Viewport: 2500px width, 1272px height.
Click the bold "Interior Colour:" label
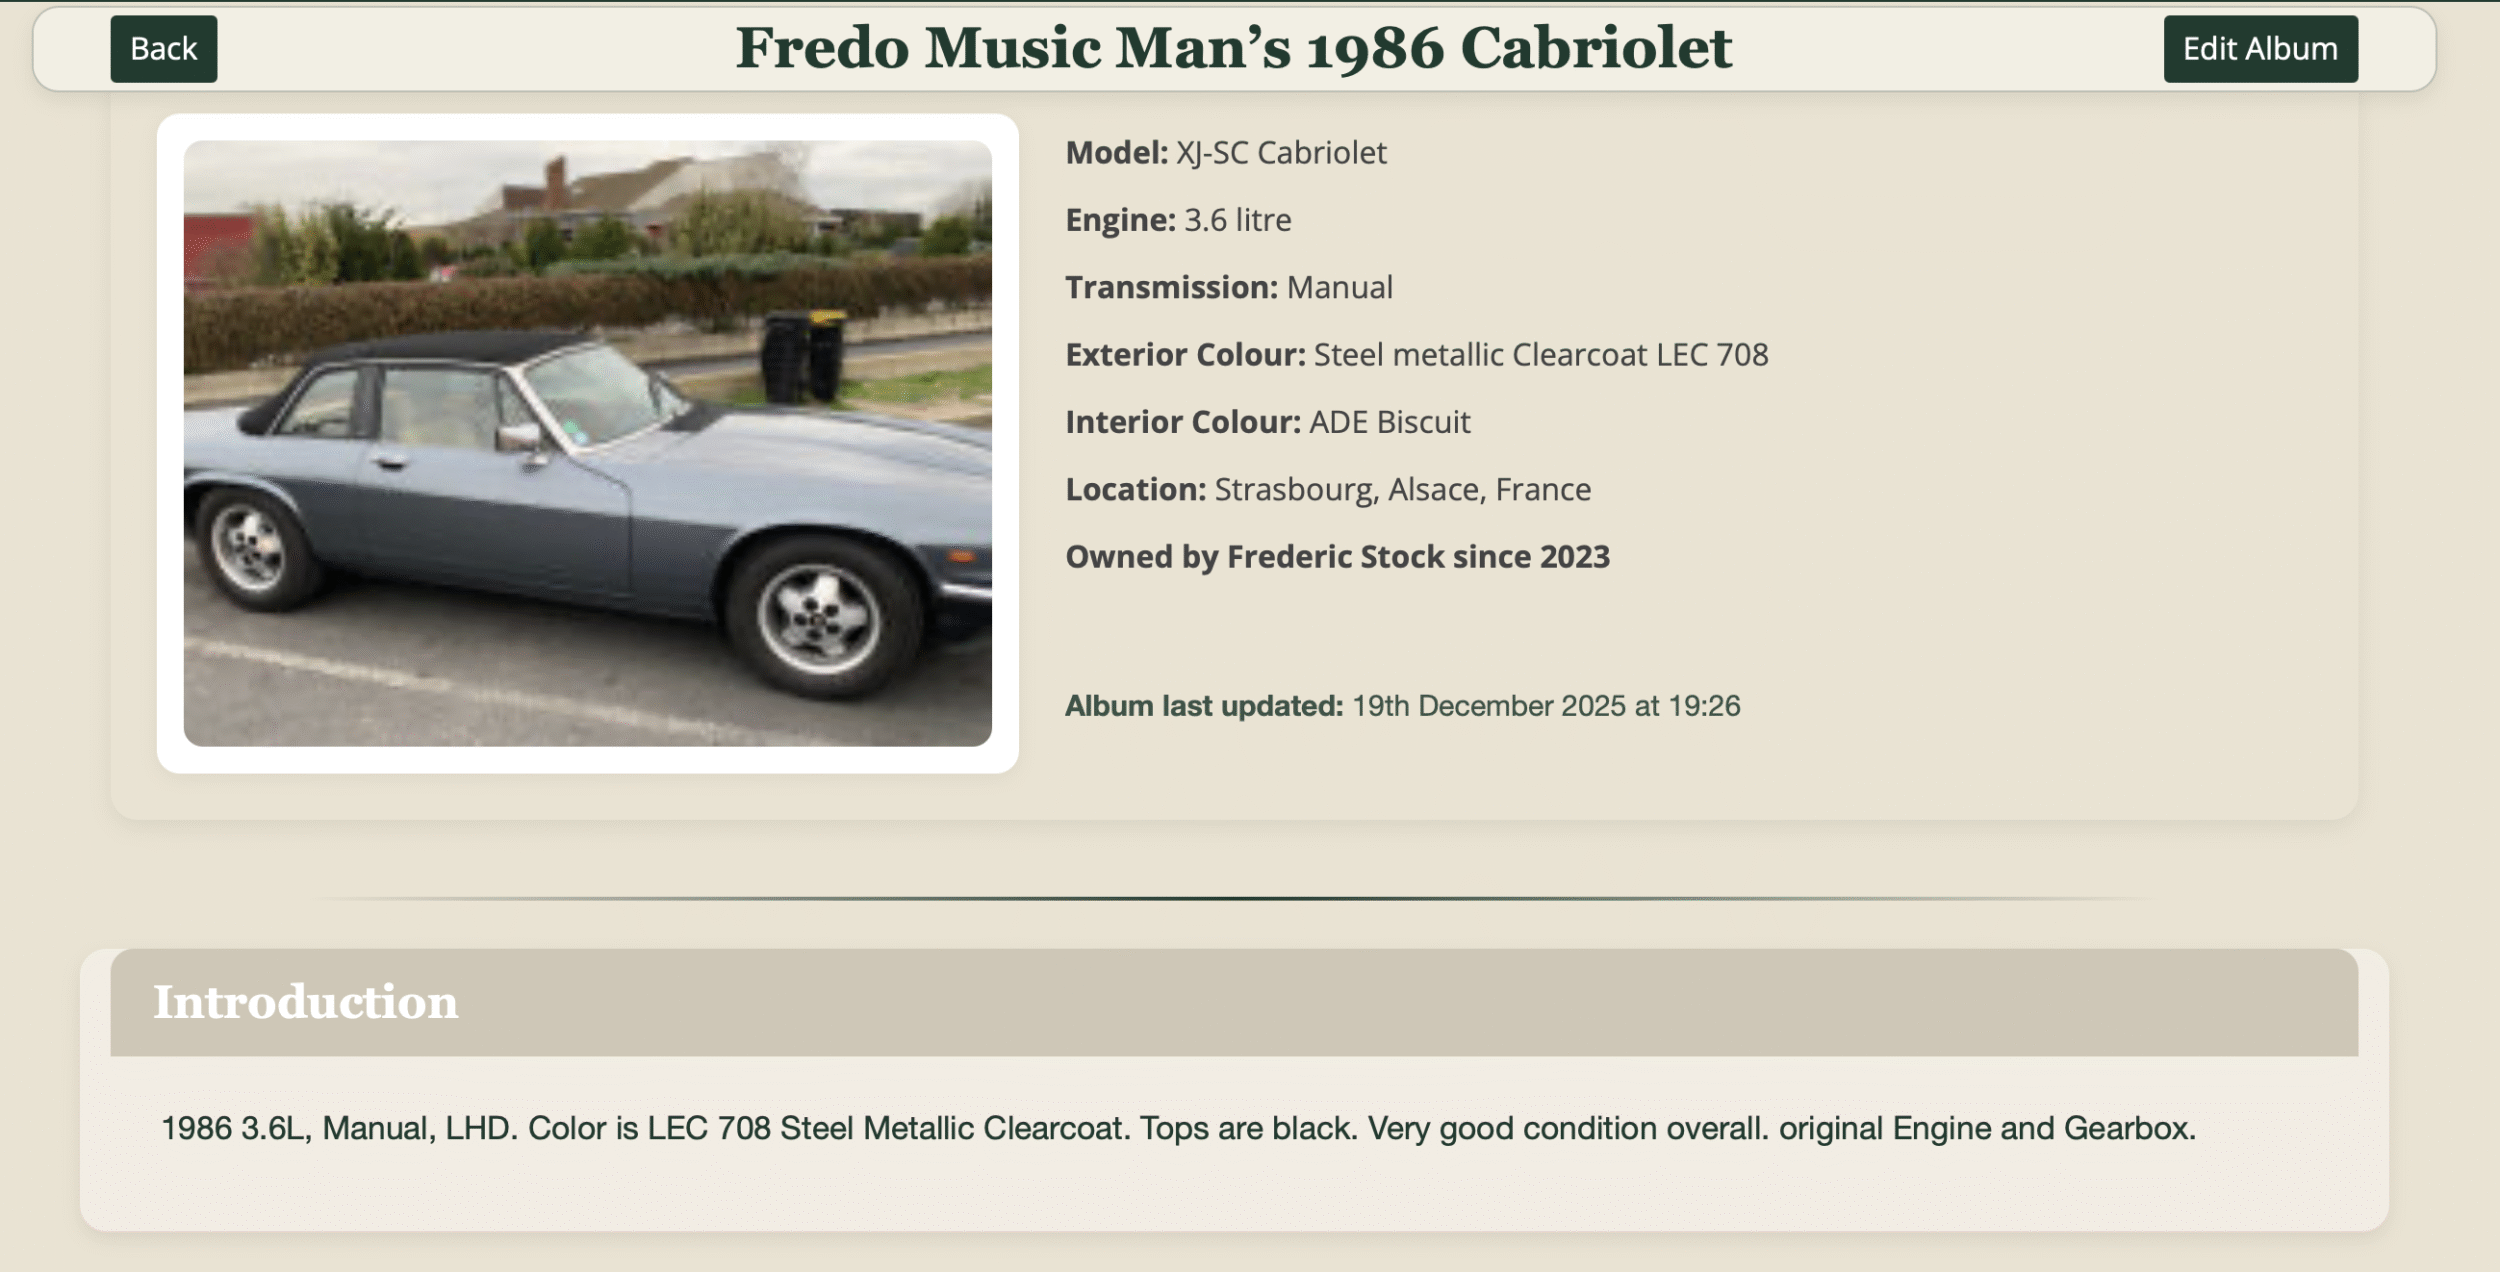click(x=1183, y=422)
